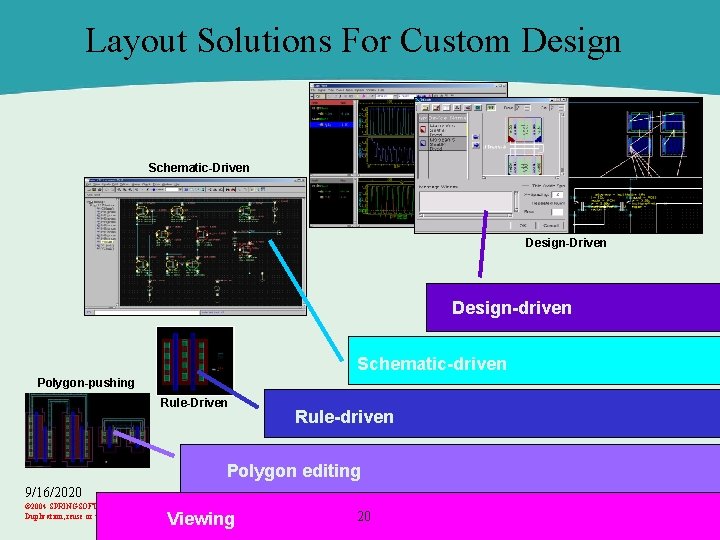Click the Message Window vertical scrollbar
Image resolution: width=720 pixels, height=540 pixels.
tap(516, 202)
